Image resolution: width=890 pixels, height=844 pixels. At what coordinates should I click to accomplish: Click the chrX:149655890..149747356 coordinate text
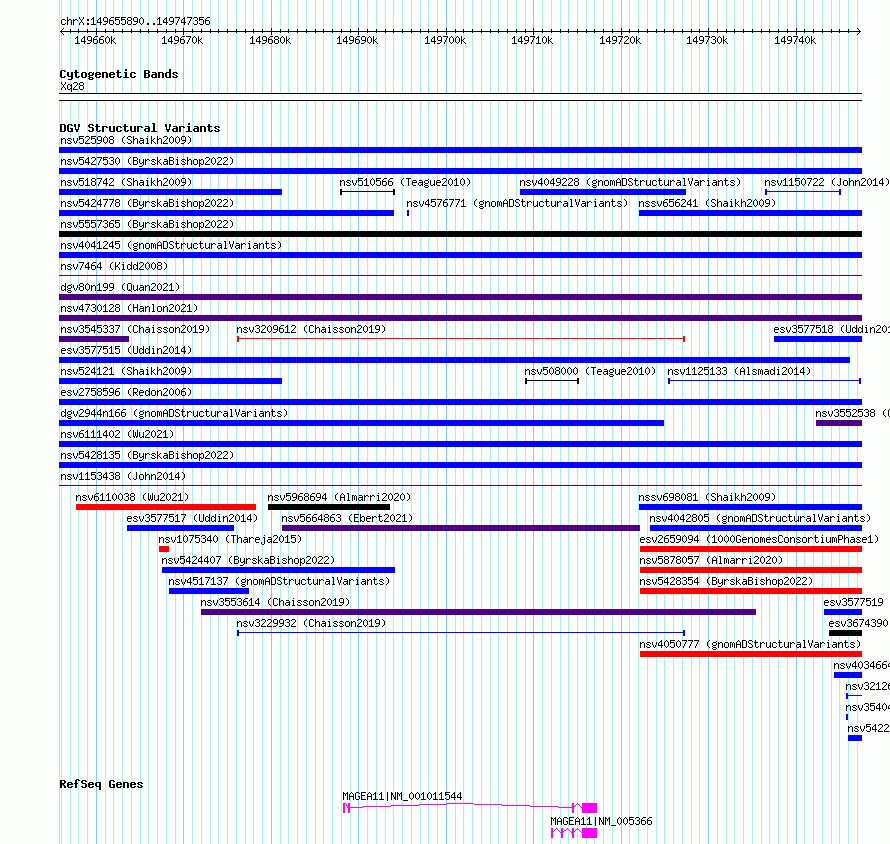pos(135,22)
